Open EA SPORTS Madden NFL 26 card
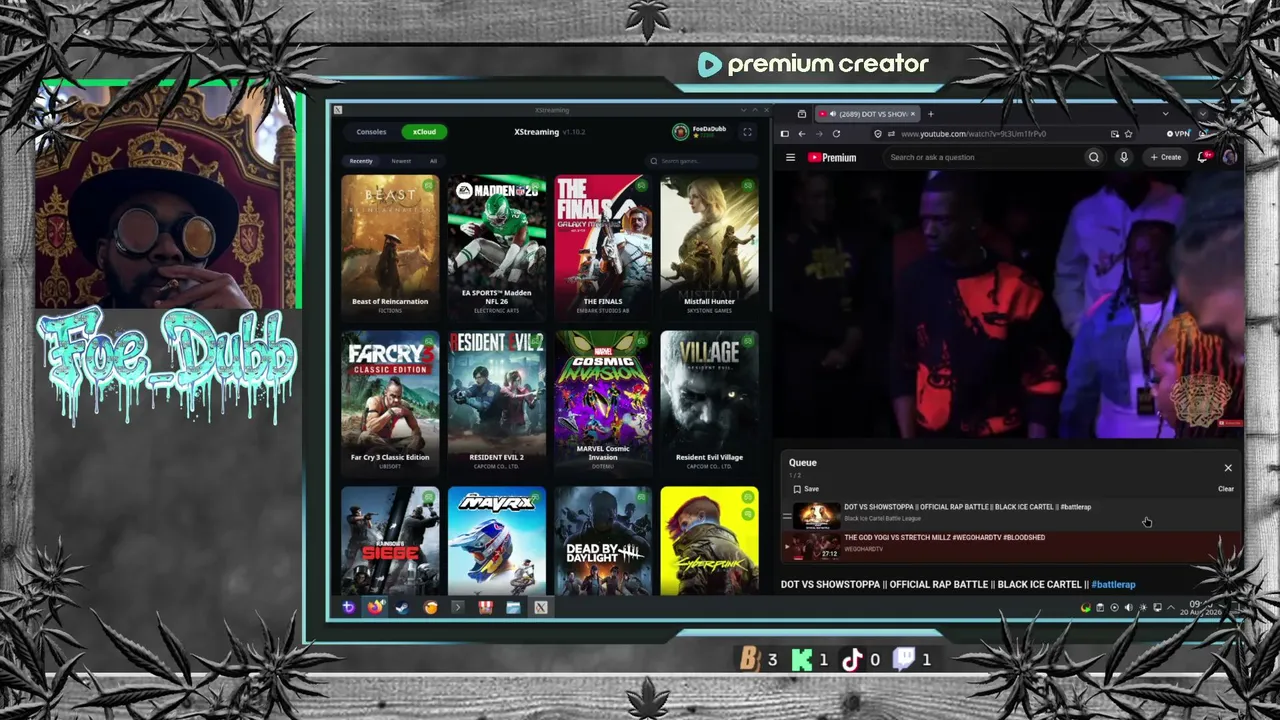 coord(497,247)
